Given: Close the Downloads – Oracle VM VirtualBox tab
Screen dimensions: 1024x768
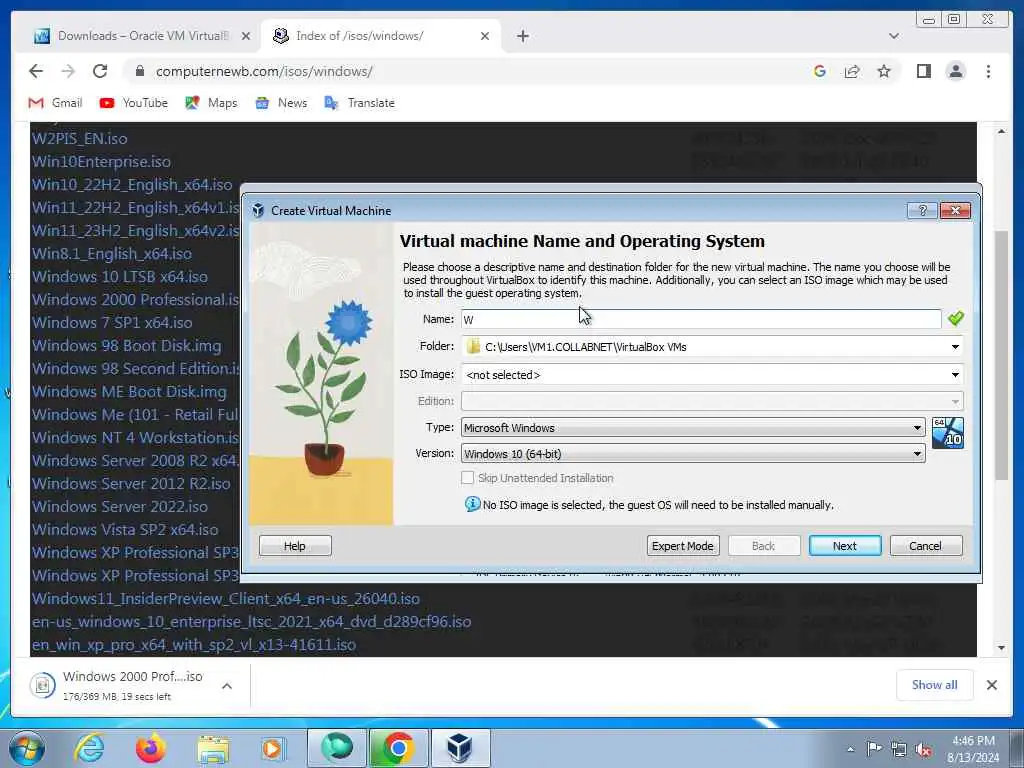Looking at the screenshot, I should coord(246,36).
